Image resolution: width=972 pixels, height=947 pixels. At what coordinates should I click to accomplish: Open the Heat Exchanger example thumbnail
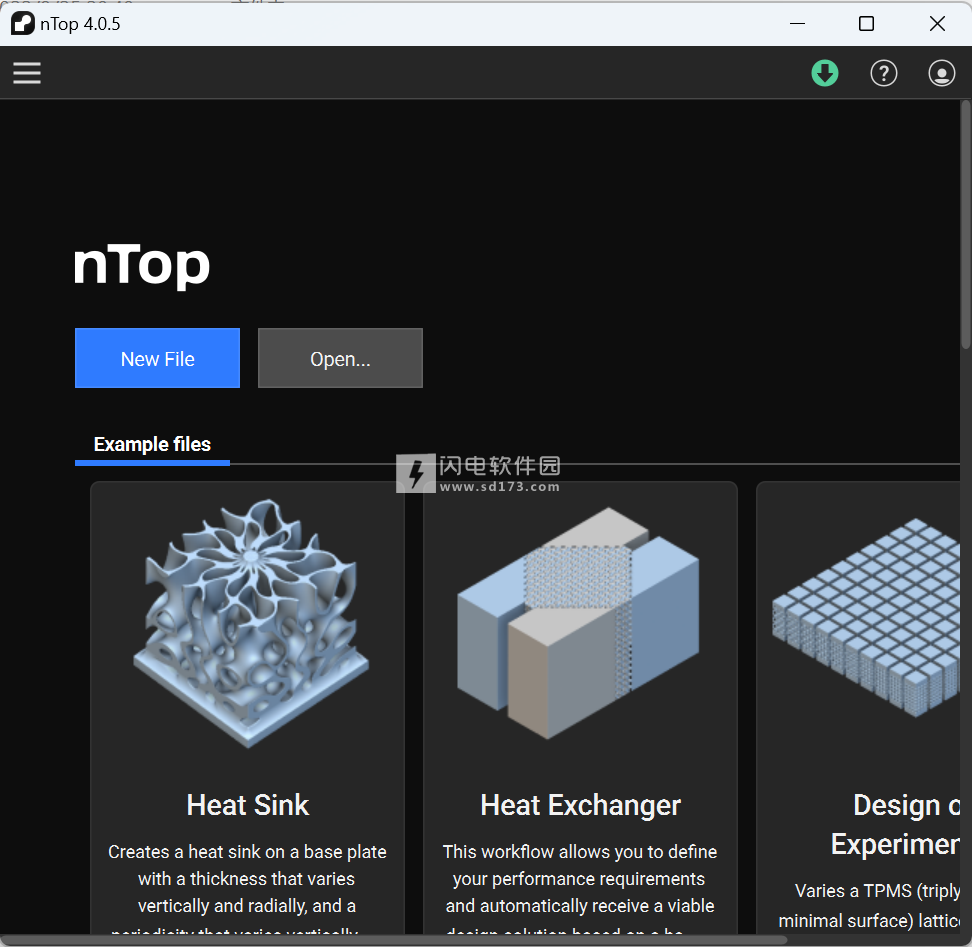coord(578,623)
